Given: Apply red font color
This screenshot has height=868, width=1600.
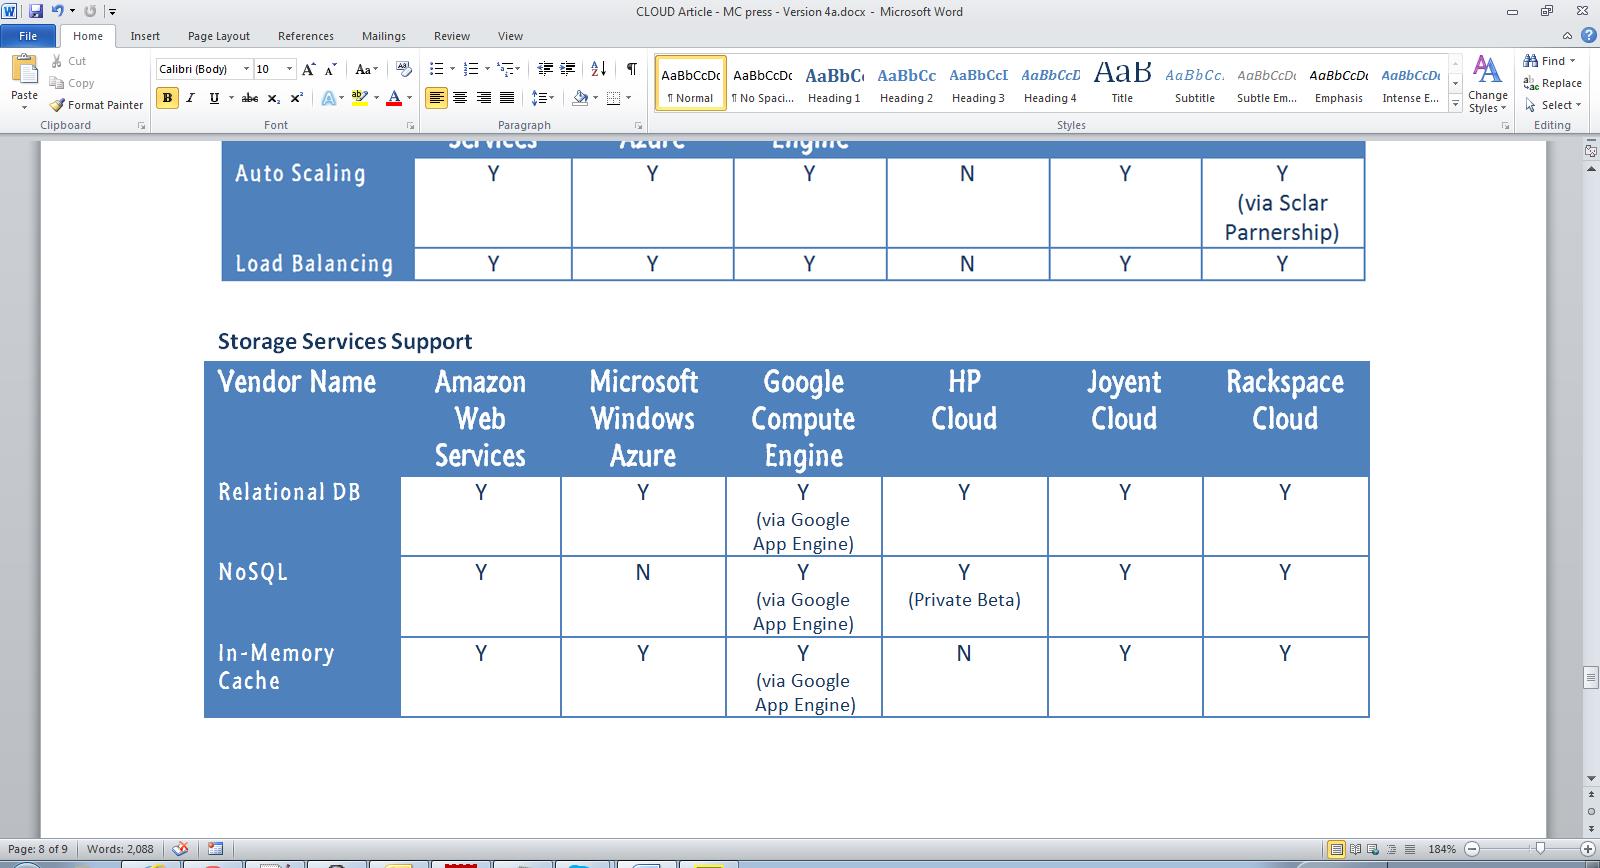Looking at the screenshot, I should coord(394,98).
